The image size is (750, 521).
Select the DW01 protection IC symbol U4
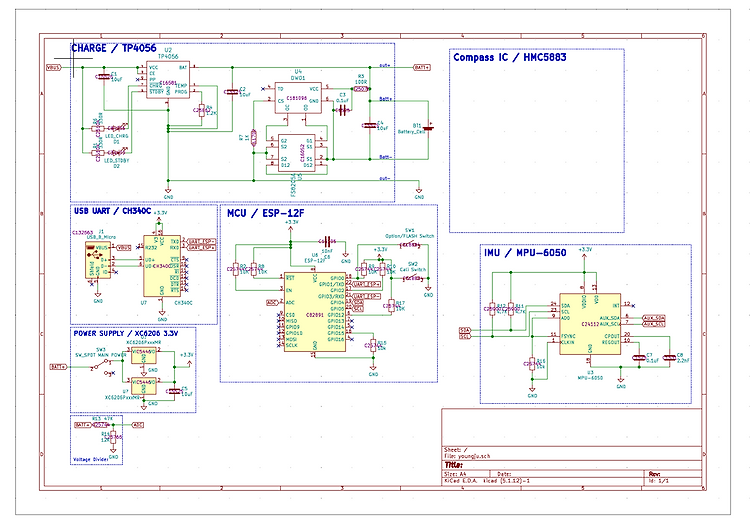click(298, 98)
